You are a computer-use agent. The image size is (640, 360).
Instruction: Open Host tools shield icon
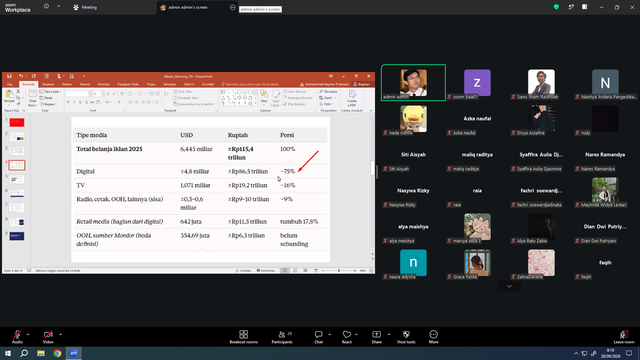coord(406,334)
